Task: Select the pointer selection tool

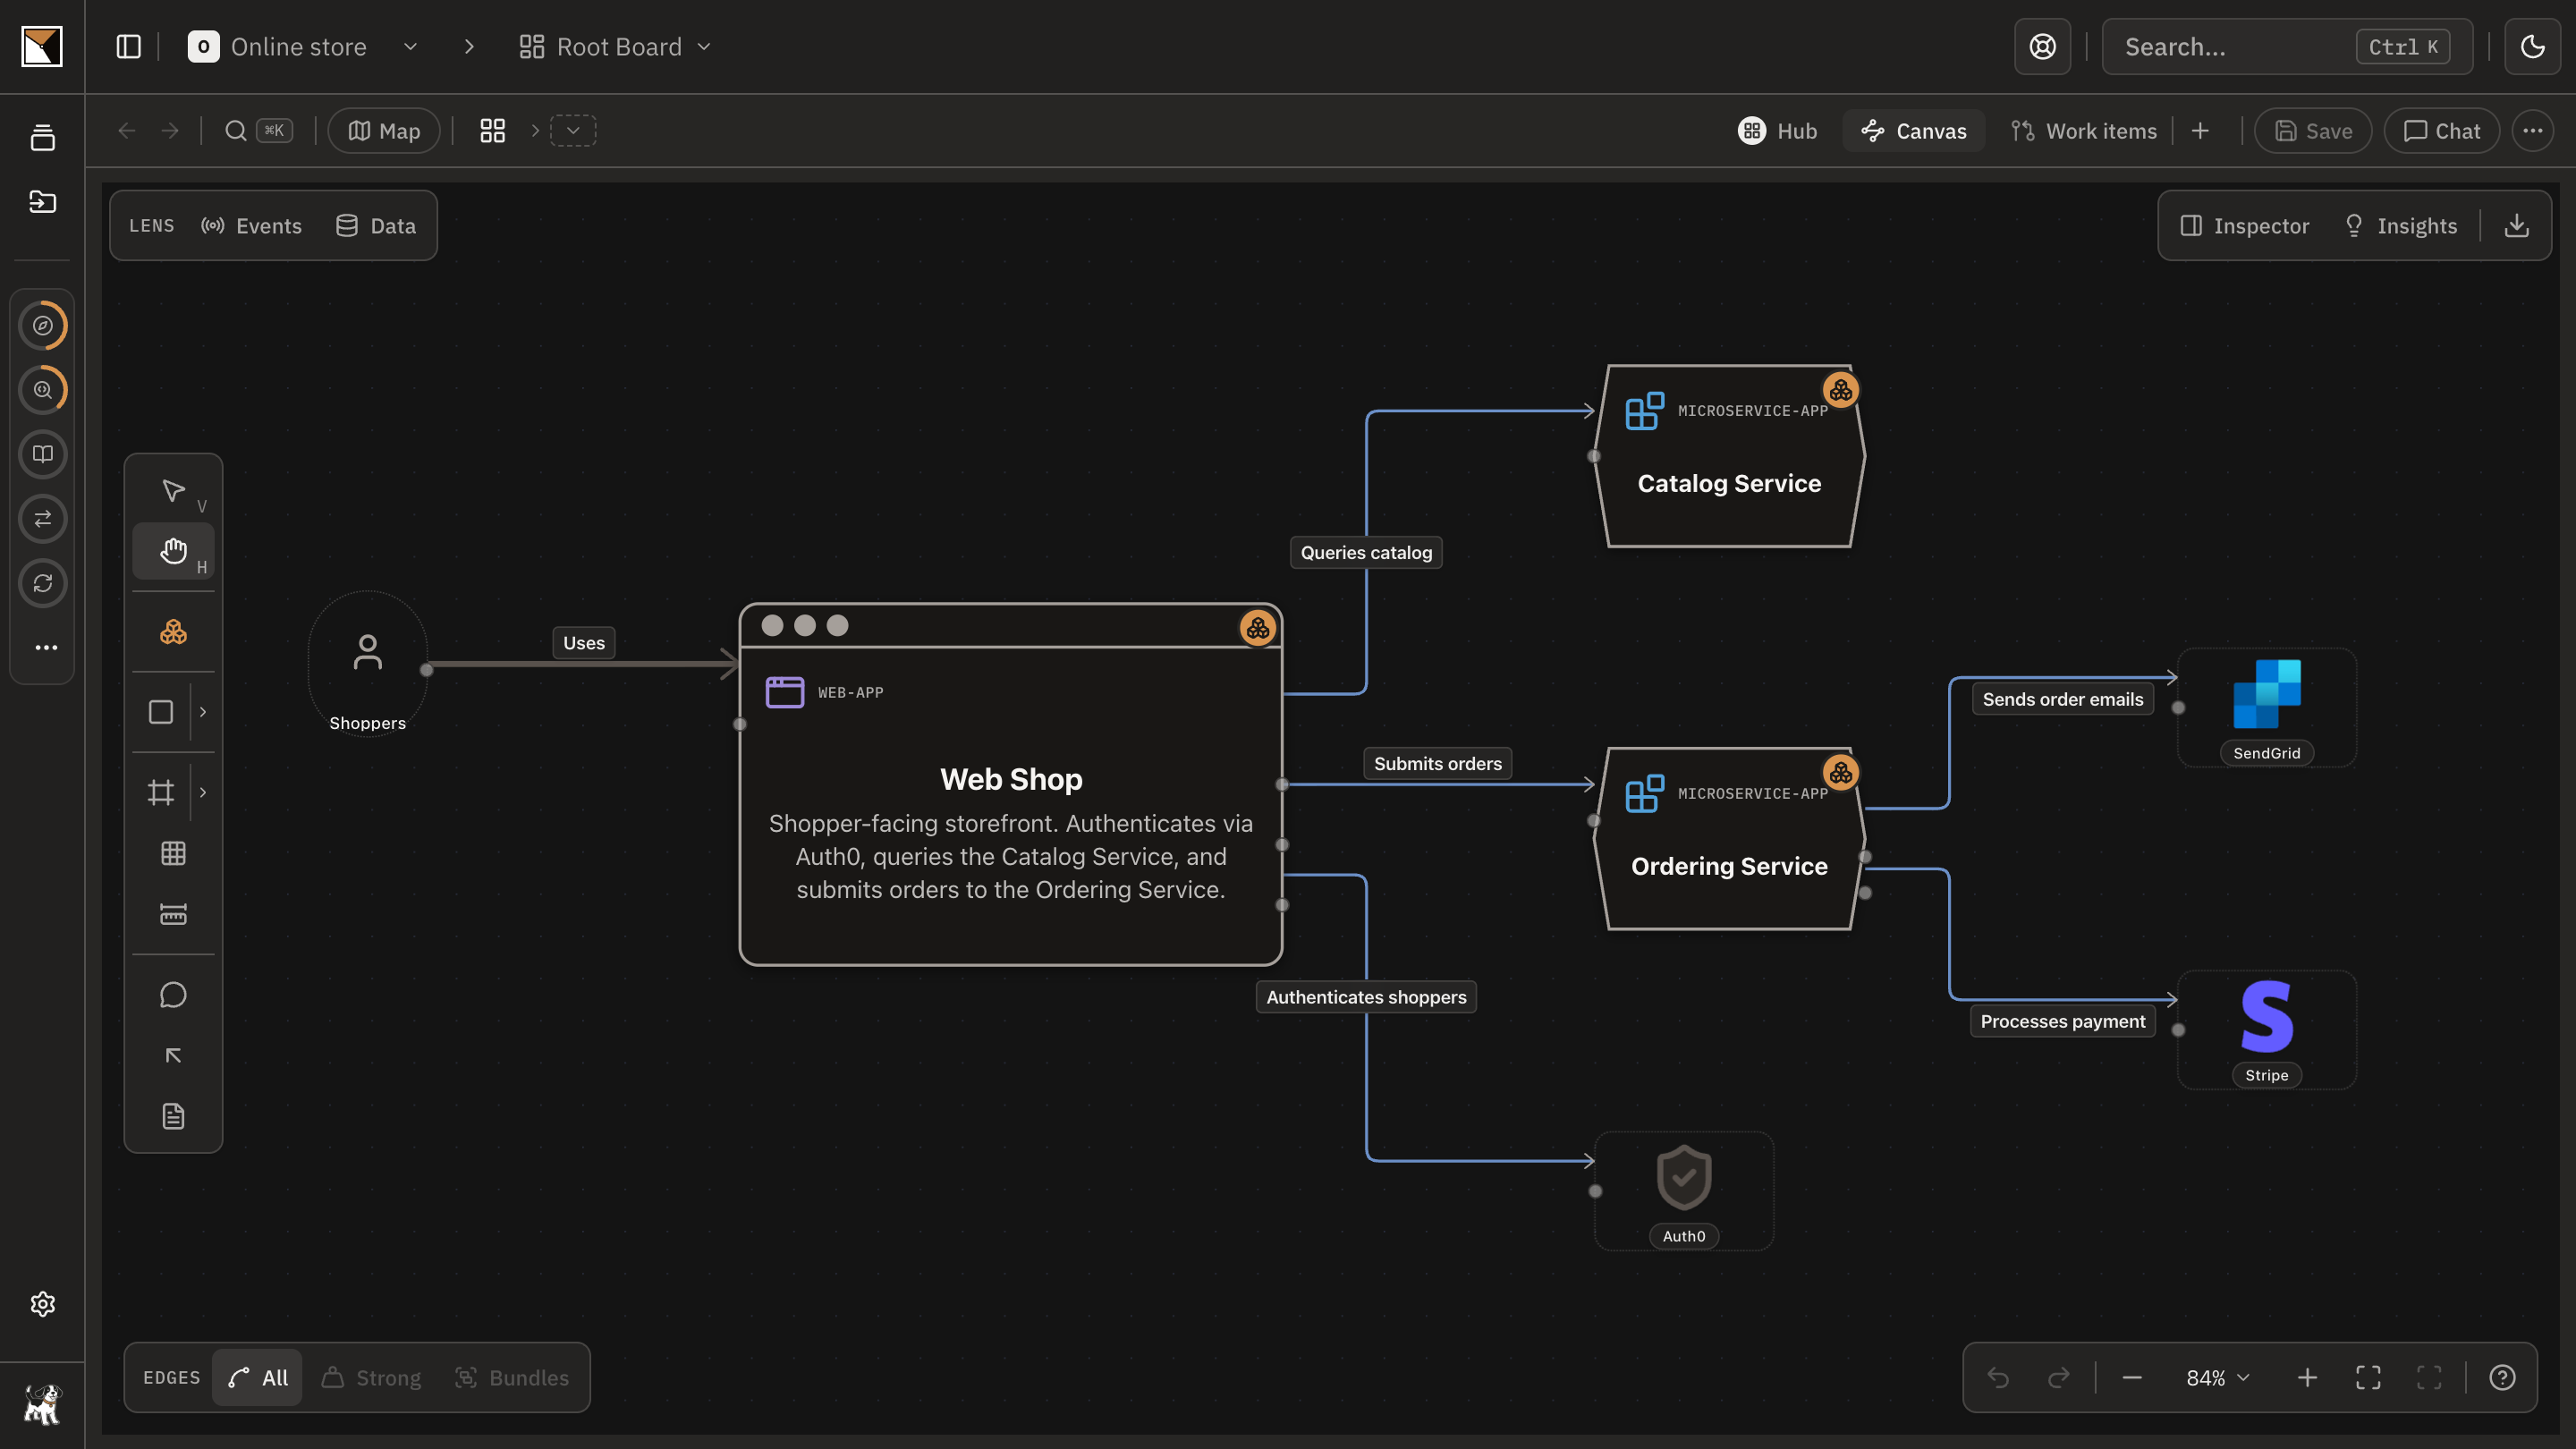Action: pyautogui.click(x=173, y=491)
